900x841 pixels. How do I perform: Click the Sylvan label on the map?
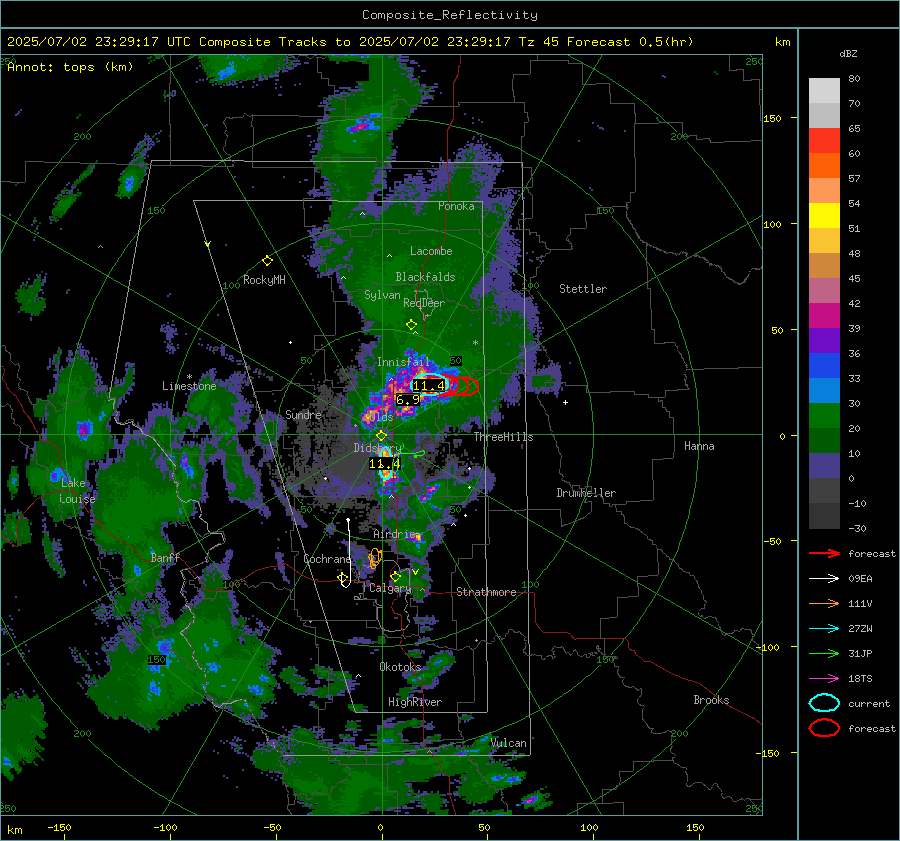click(x=382, y=295)
